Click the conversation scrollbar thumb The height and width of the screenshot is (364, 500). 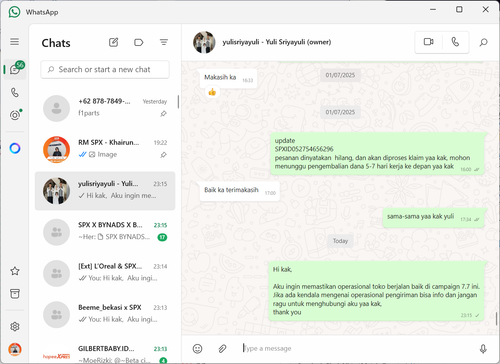(x=497, y=319)
